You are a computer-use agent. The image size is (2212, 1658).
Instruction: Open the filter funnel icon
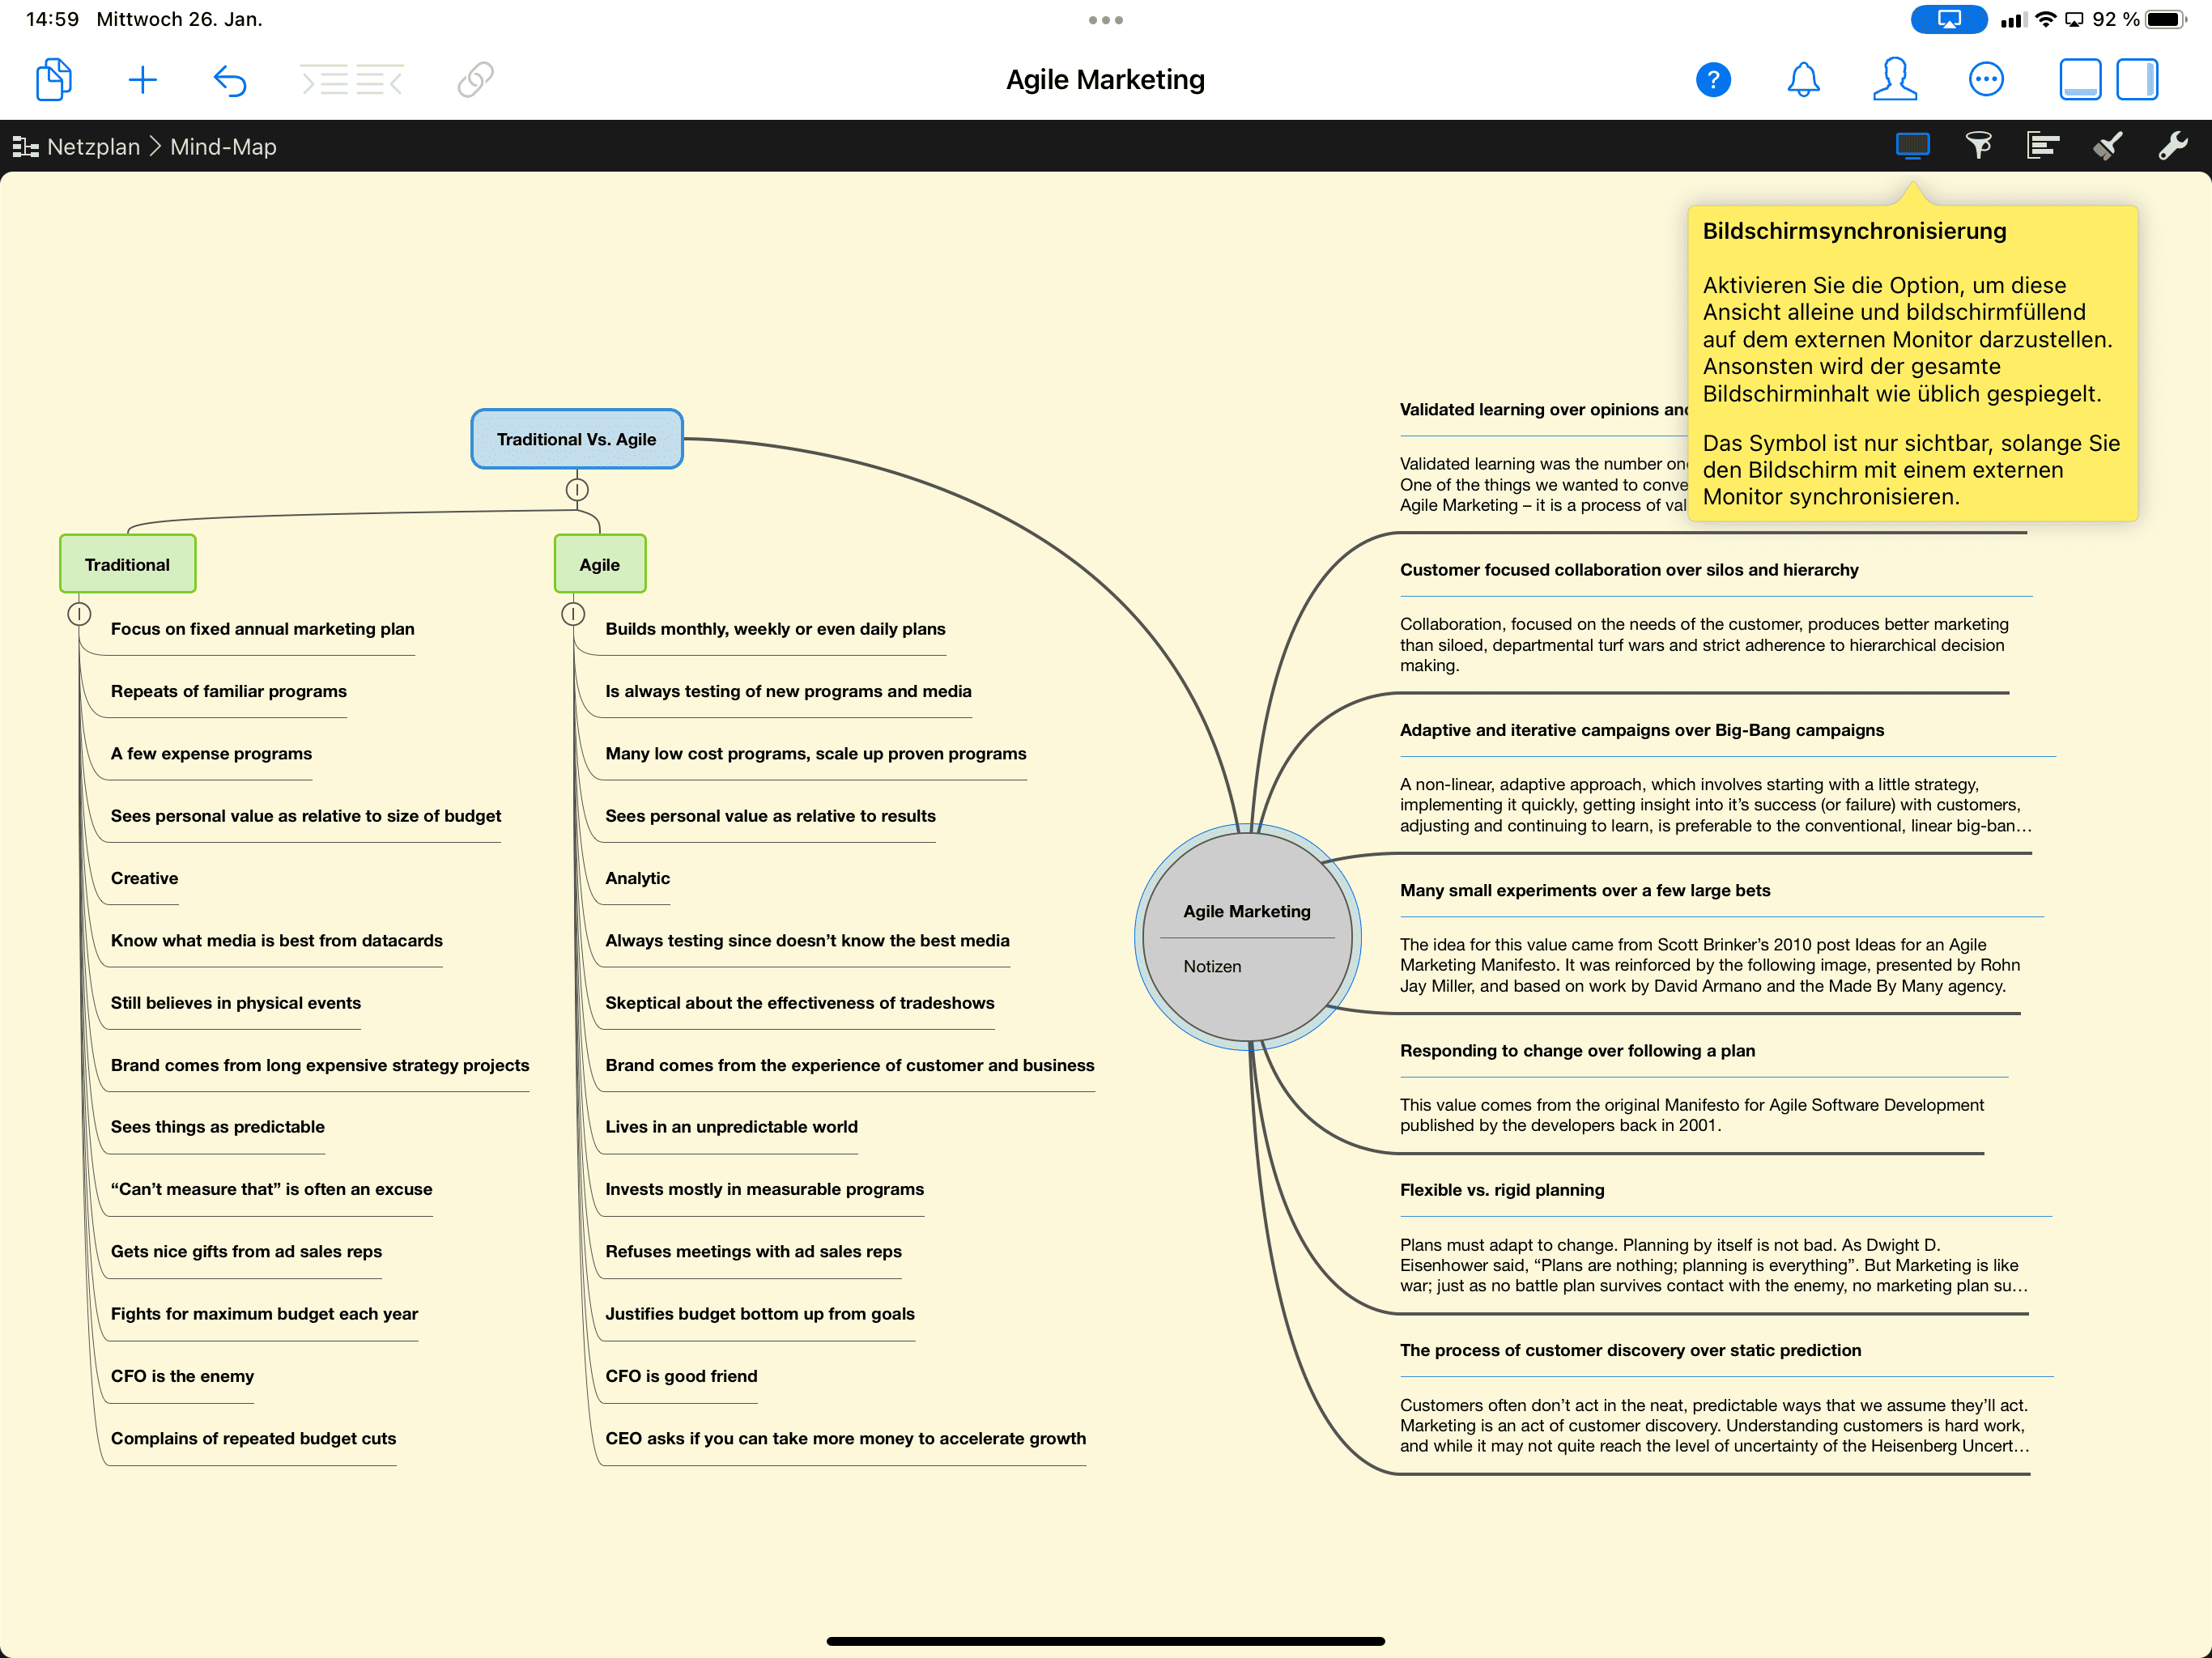click(1978, 146)
